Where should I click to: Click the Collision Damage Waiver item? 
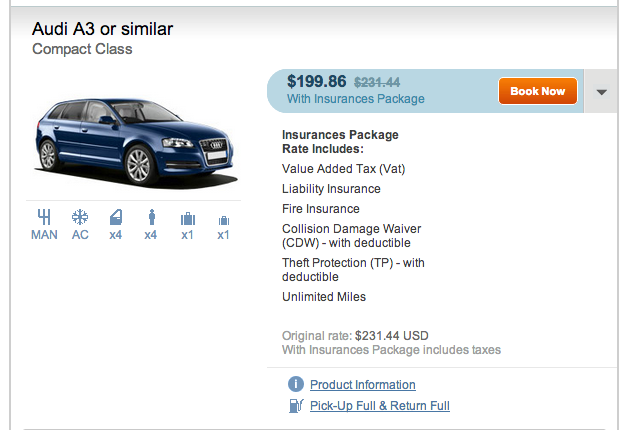click(351, 235)
